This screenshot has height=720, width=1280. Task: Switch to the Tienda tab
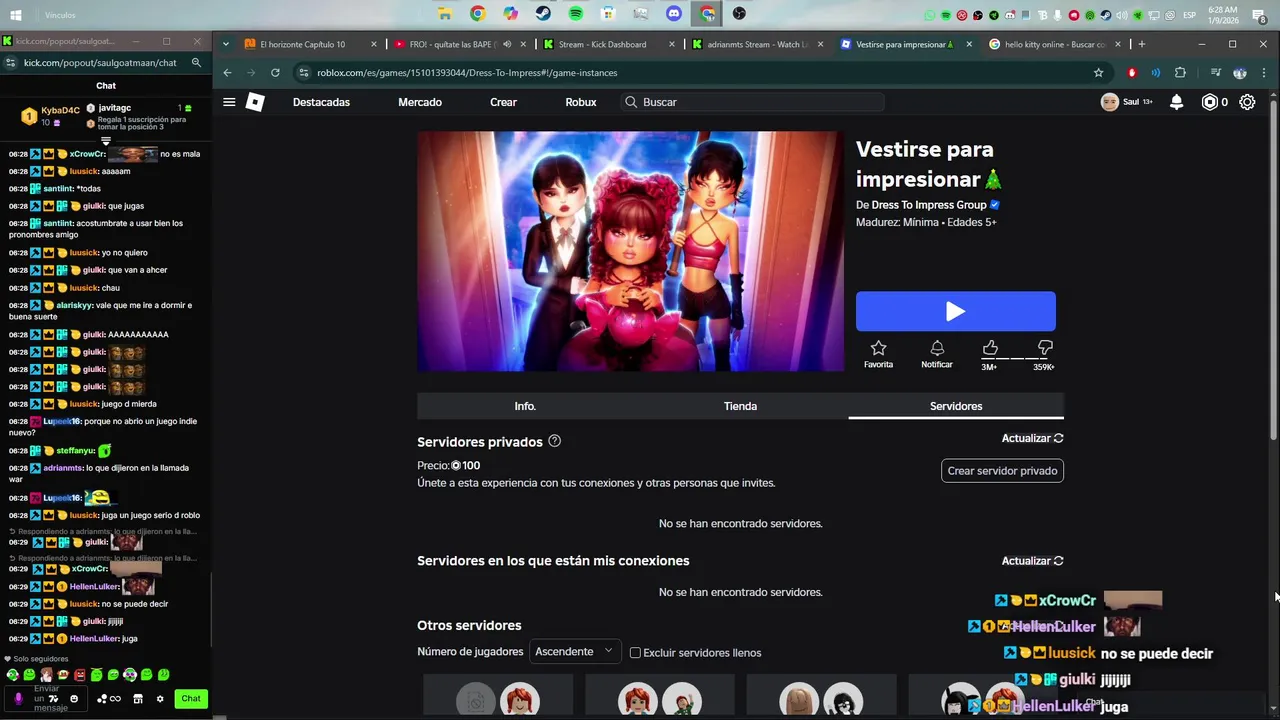pyautogui.click(x=740, y=406)
